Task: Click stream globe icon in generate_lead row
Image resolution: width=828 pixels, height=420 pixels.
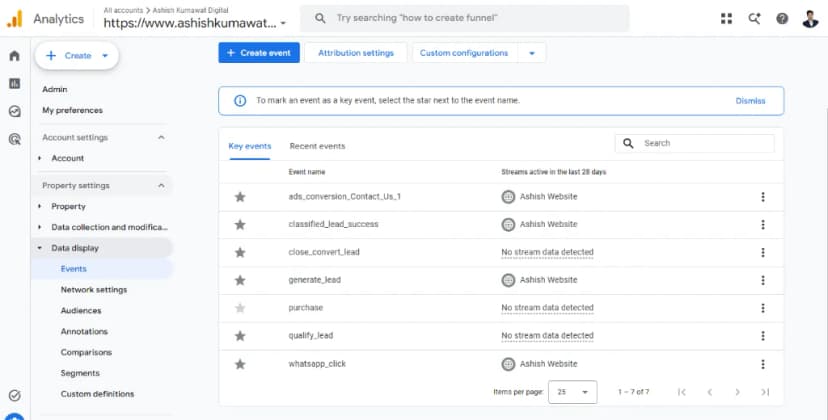Action: pyautogui.click(x=508, y=280)
